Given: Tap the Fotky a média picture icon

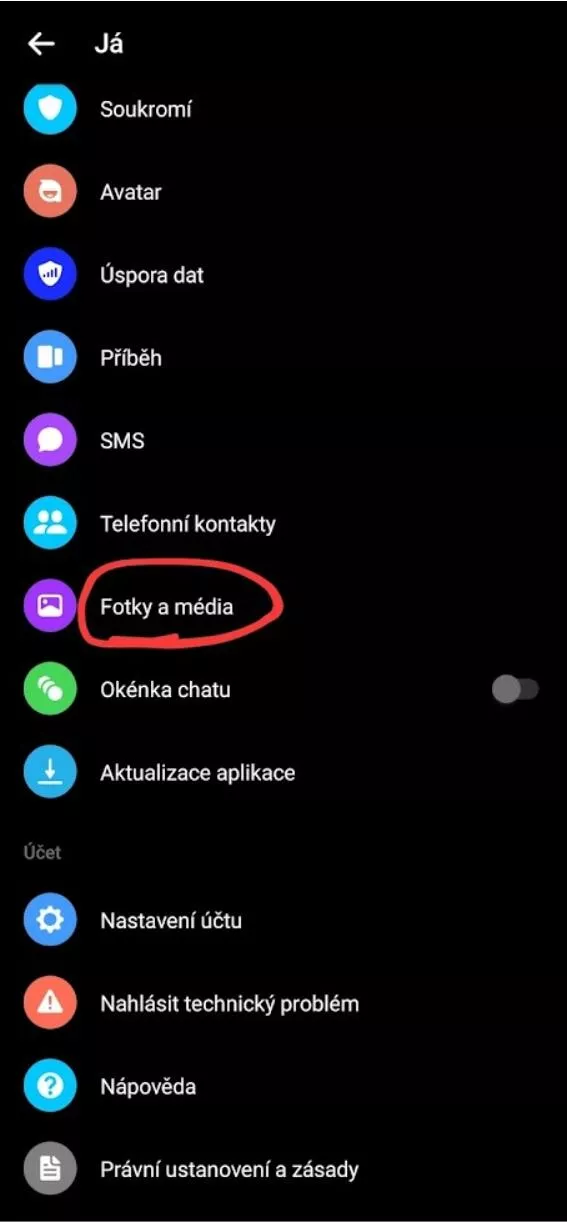Looking at the screenshot, I should click(50, 606).
